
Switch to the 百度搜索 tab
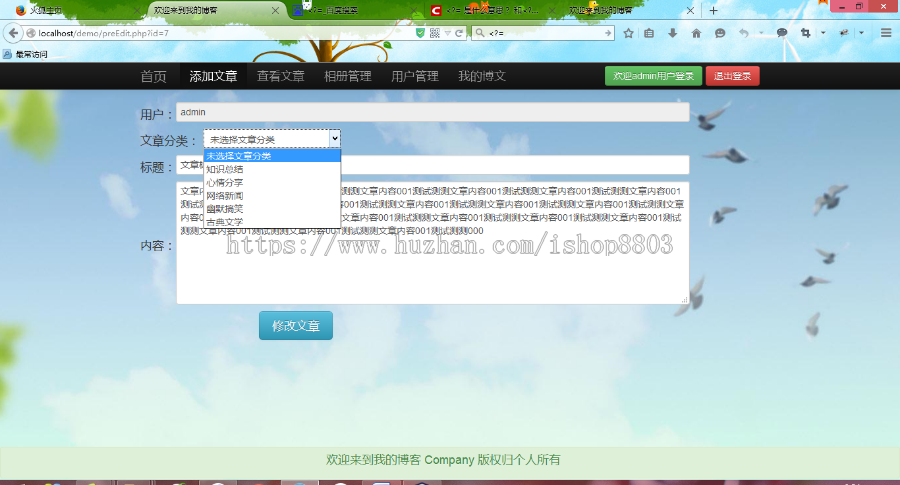356,10
